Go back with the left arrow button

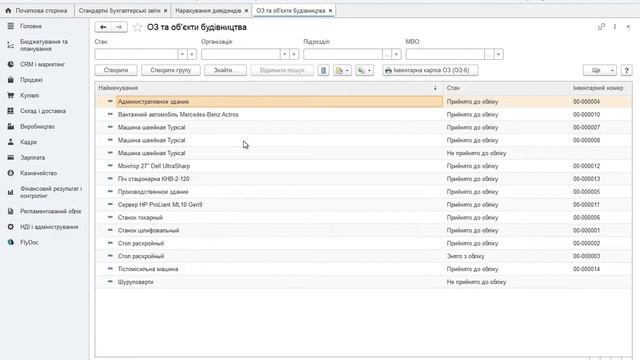tap(103, 27)
